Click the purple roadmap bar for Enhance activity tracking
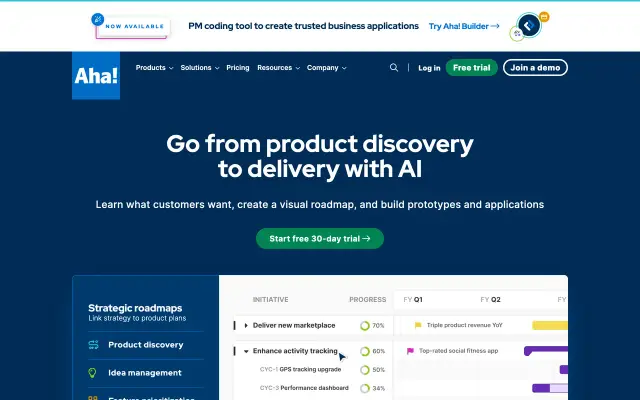Image resolution: width=640 pixels, height=400 pixels. (x=546, y=350)
